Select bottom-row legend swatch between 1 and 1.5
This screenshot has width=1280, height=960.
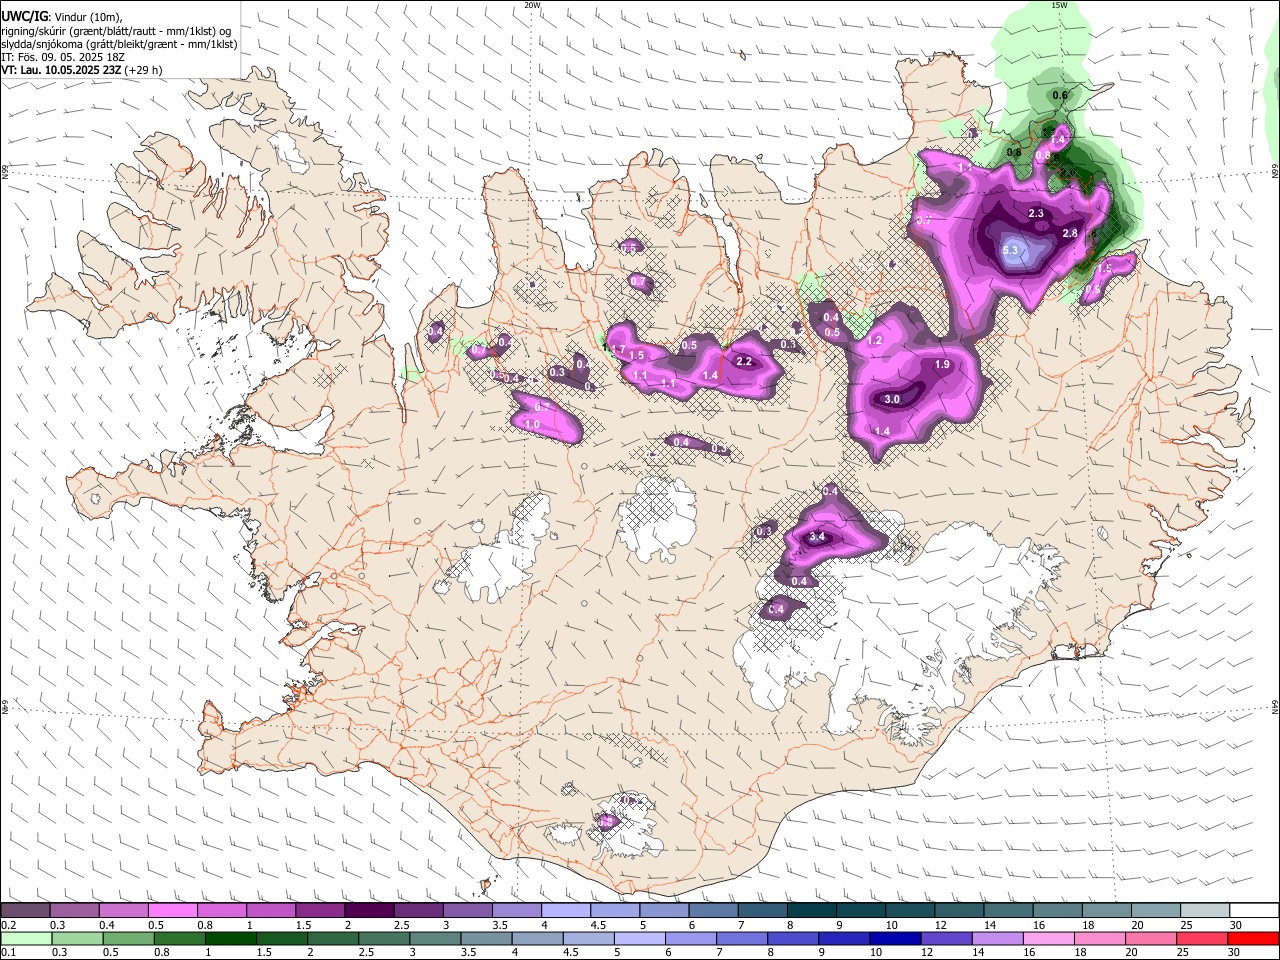(230, 938)
